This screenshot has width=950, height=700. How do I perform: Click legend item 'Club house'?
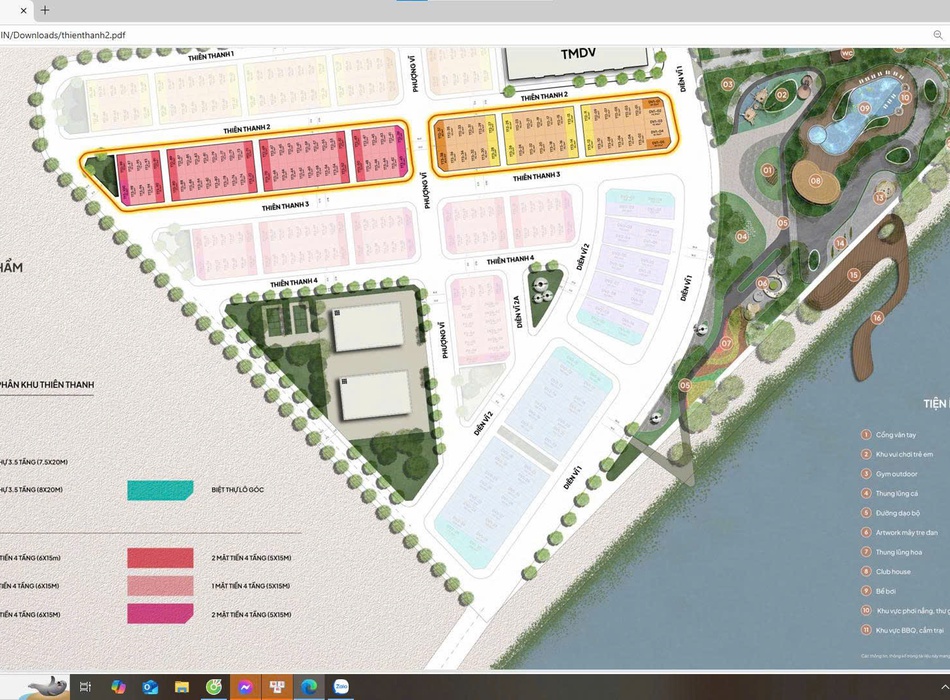point(893,572)
